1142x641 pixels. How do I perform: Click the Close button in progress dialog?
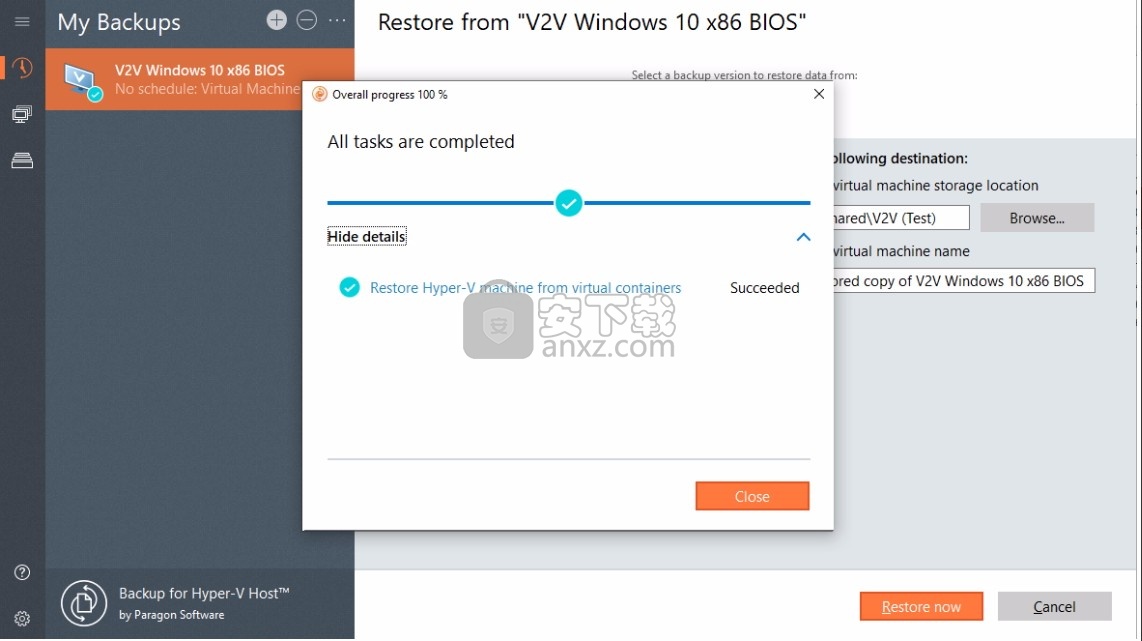(x=752, y=496)
